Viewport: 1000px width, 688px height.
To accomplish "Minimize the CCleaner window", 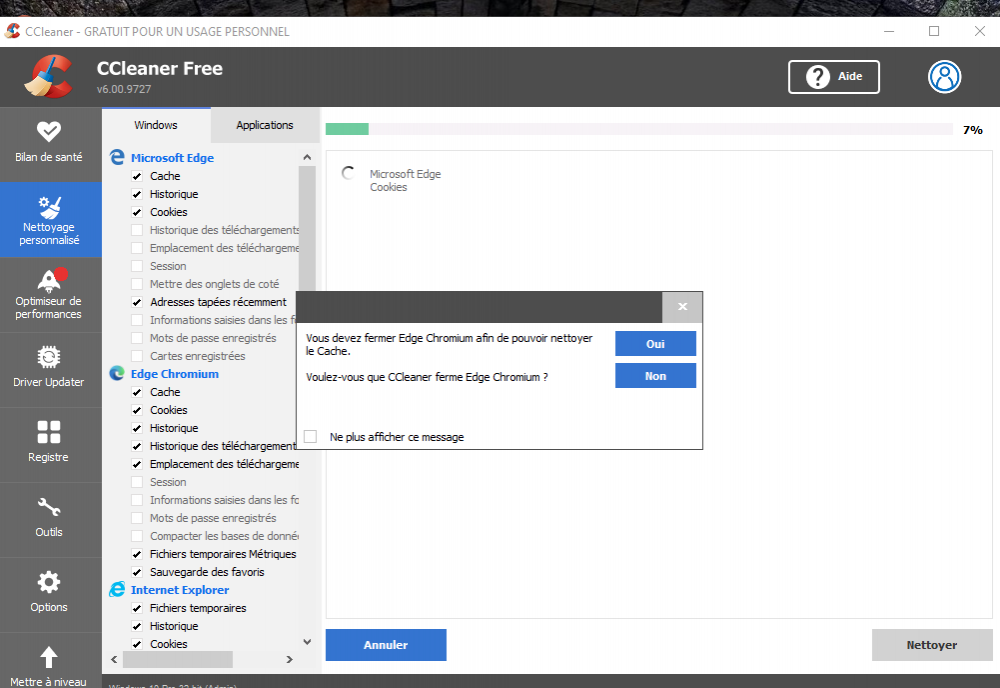I will 888,31.
